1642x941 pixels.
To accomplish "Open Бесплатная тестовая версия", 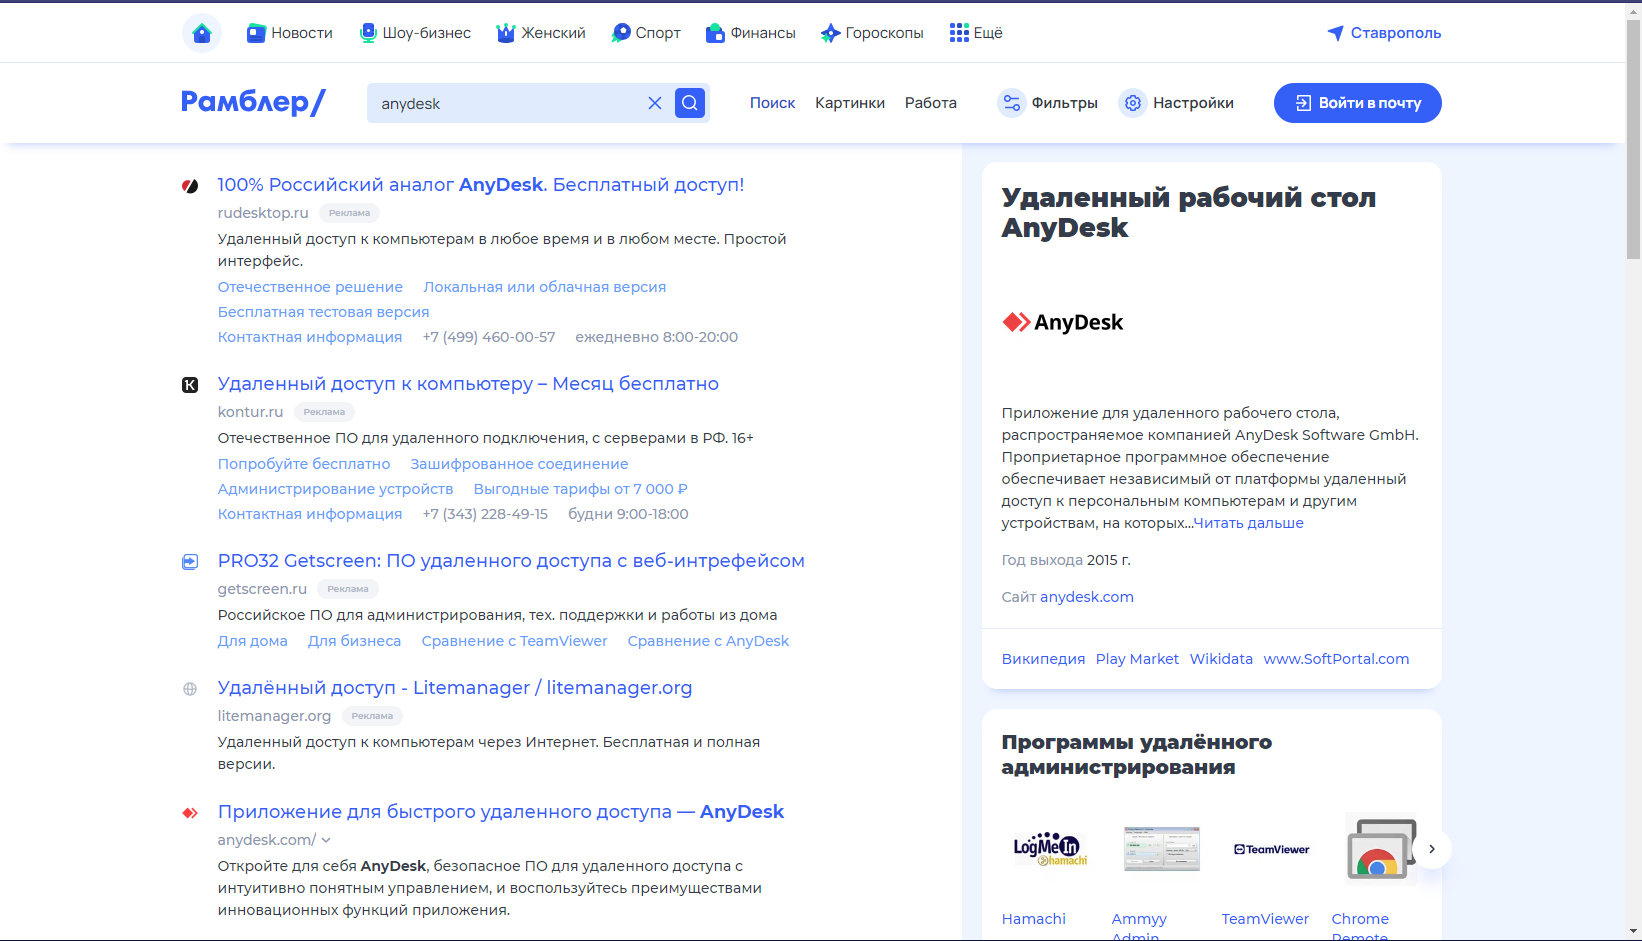I will [x=323, y=312].
